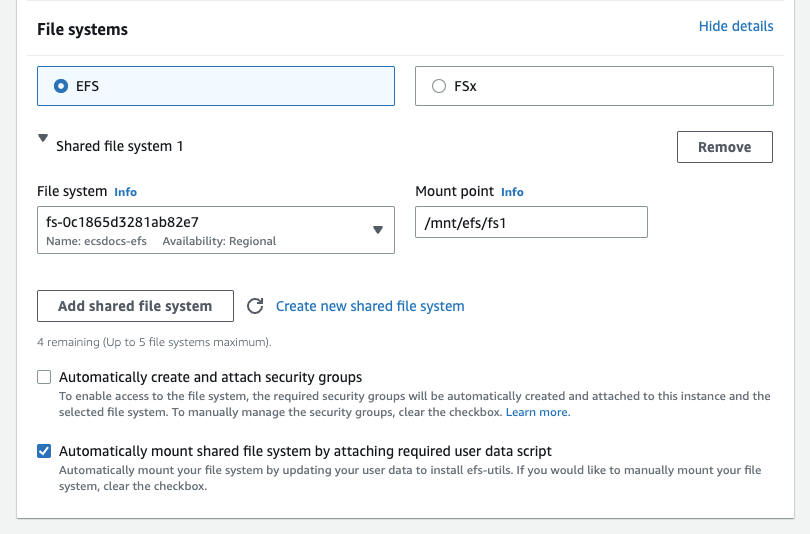Image resolution: width=810 pixels, height=534 pixels.
Task: Select the EFS radio button
Action: [x=61, y=86]
